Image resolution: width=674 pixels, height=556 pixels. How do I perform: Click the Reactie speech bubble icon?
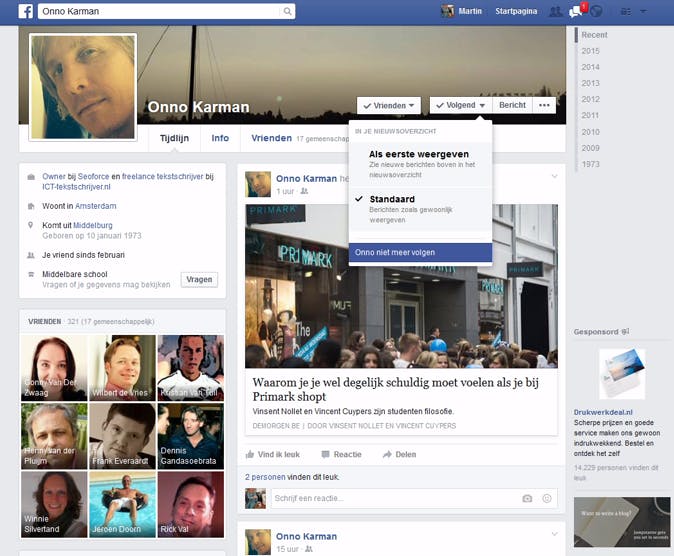[325, 454]
